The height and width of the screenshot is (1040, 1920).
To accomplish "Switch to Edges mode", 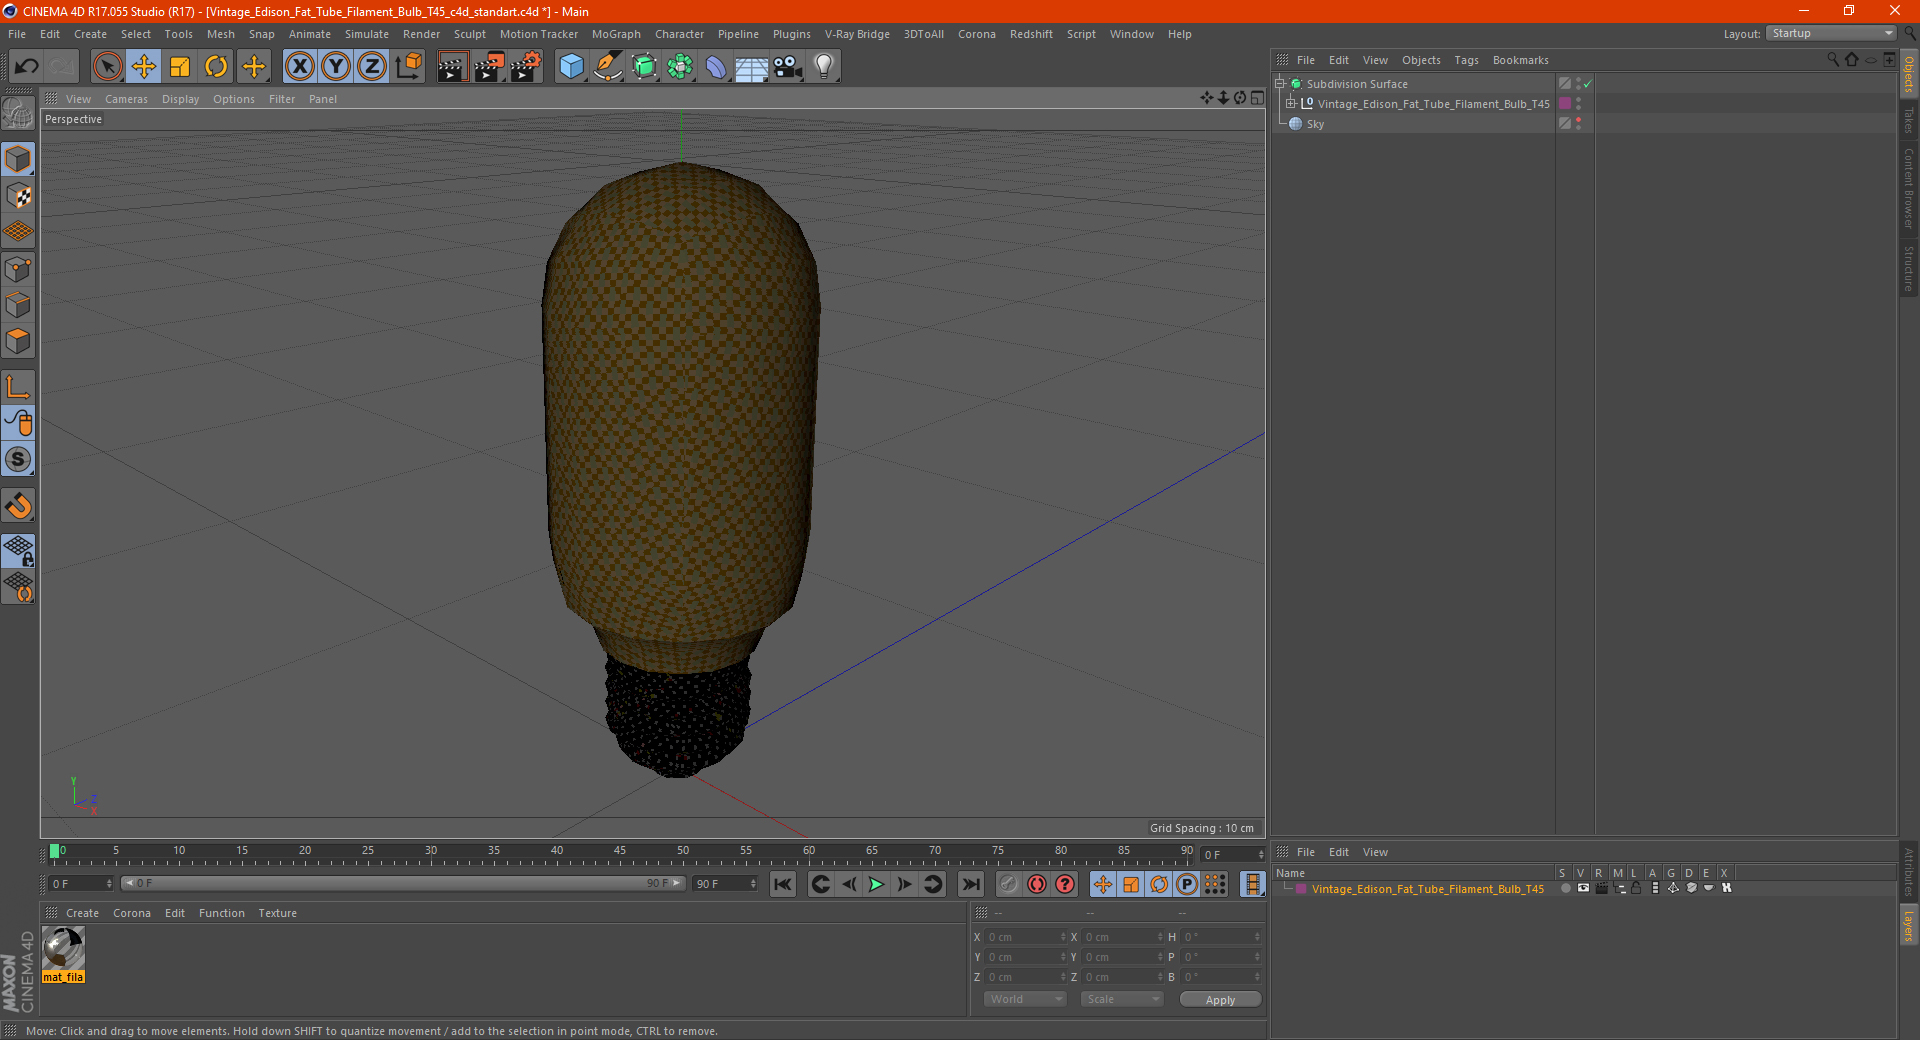I will [18, 305].
